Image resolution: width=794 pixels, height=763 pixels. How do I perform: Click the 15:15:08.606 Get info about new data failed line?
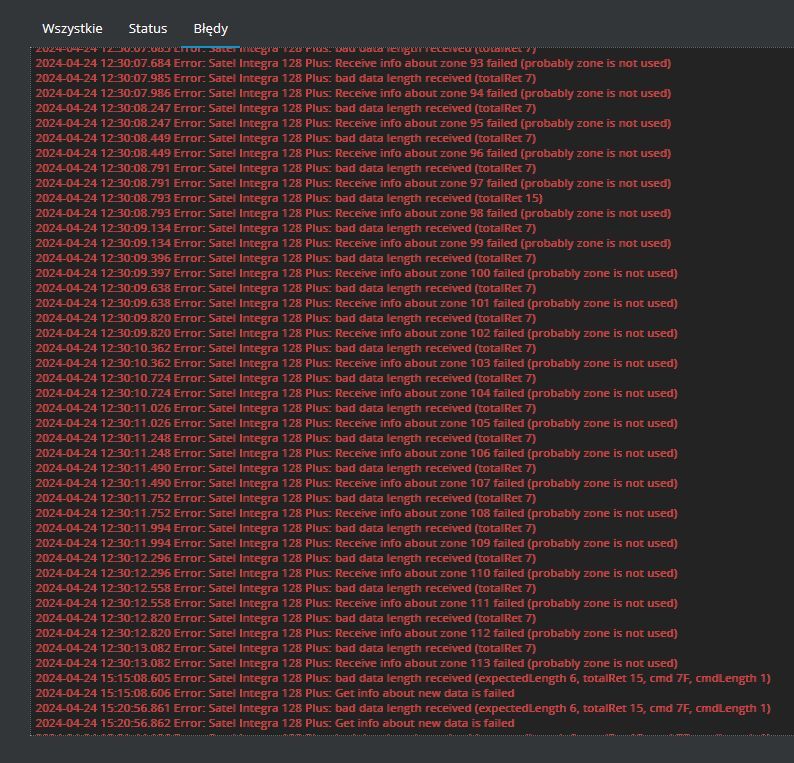tap(275, 693)
